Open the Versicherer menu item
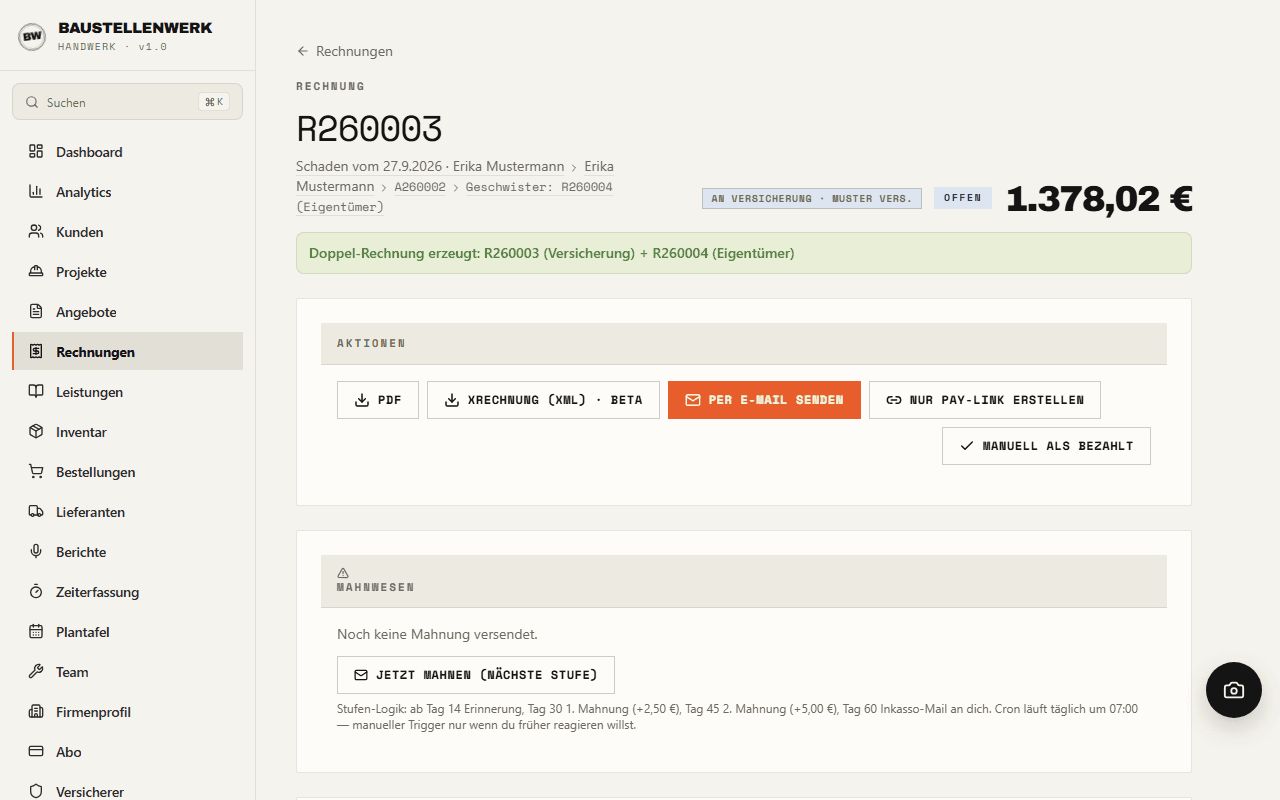1280x800 pixels. coord(127,786)
